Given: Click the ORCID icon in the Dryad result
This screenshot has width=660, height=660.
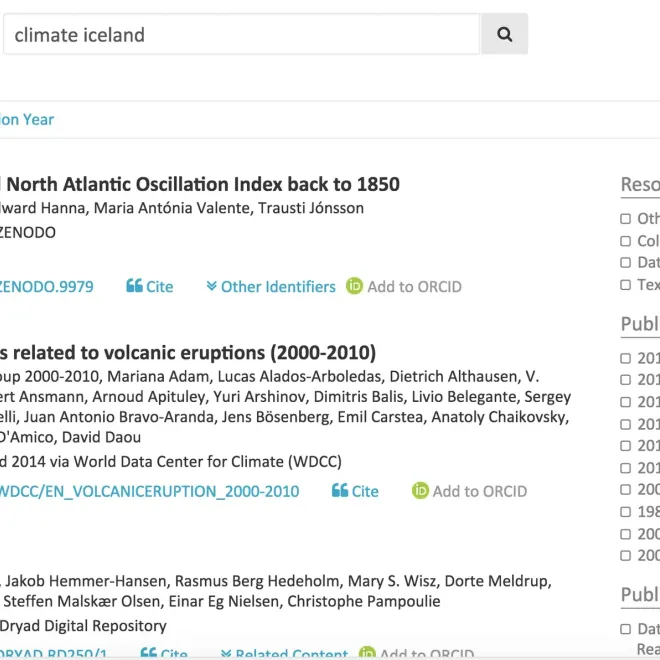Looking at the screenshot, I should pos(367,655).
